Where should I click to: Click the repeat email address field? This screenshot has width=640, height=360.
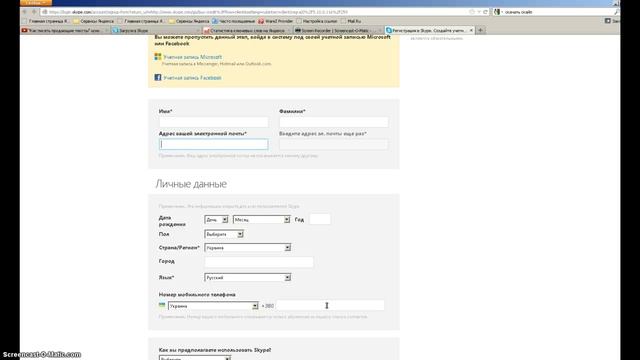(x=334, y=144)
